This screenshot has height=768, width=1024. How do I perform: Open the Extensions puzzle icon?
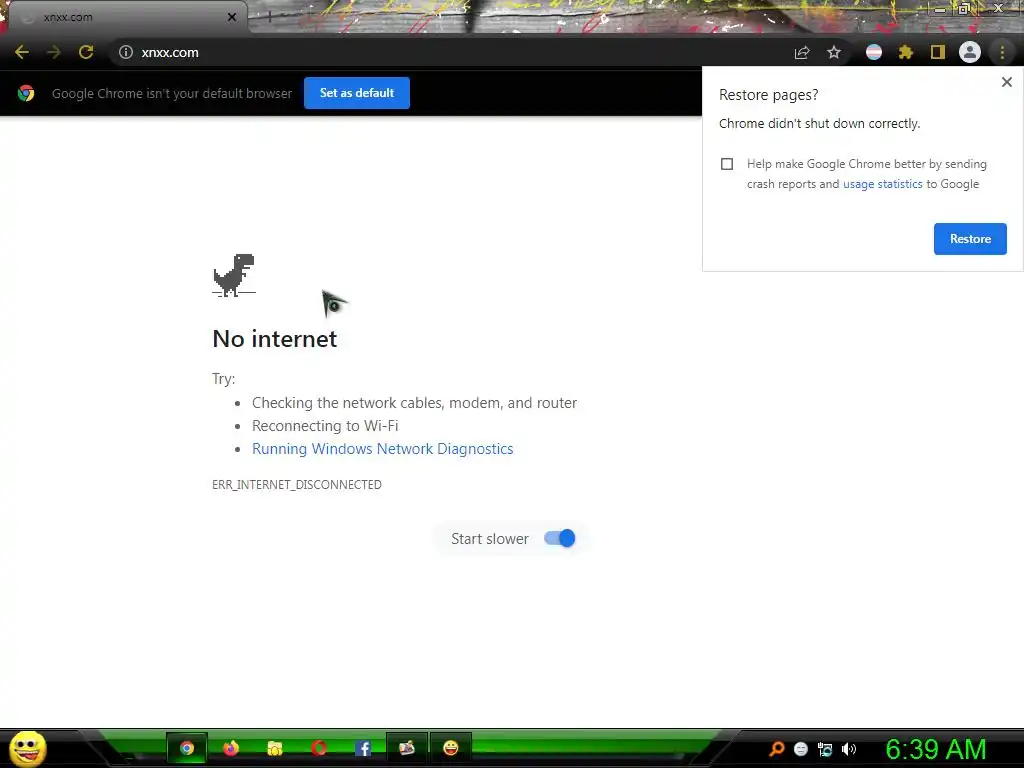coord(906,52)
